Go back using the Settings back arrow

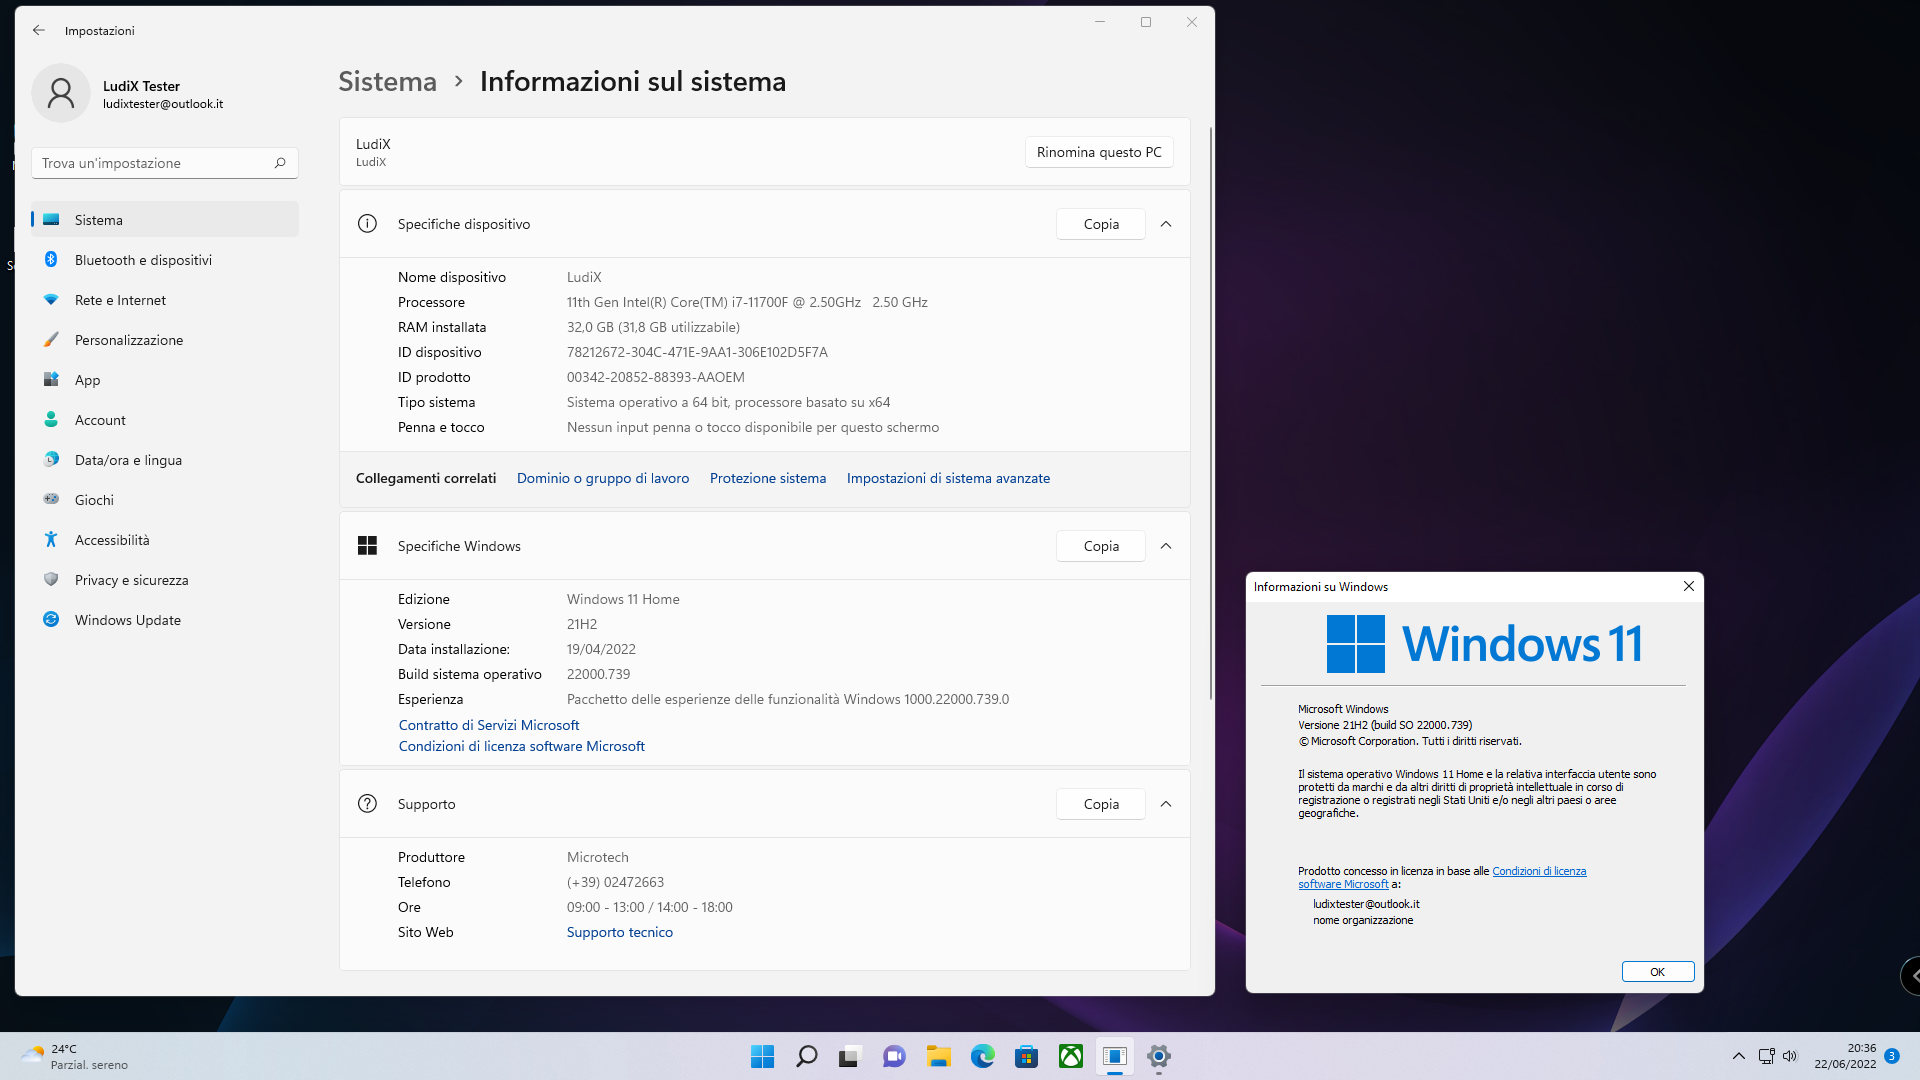click(x=39, y=30)
